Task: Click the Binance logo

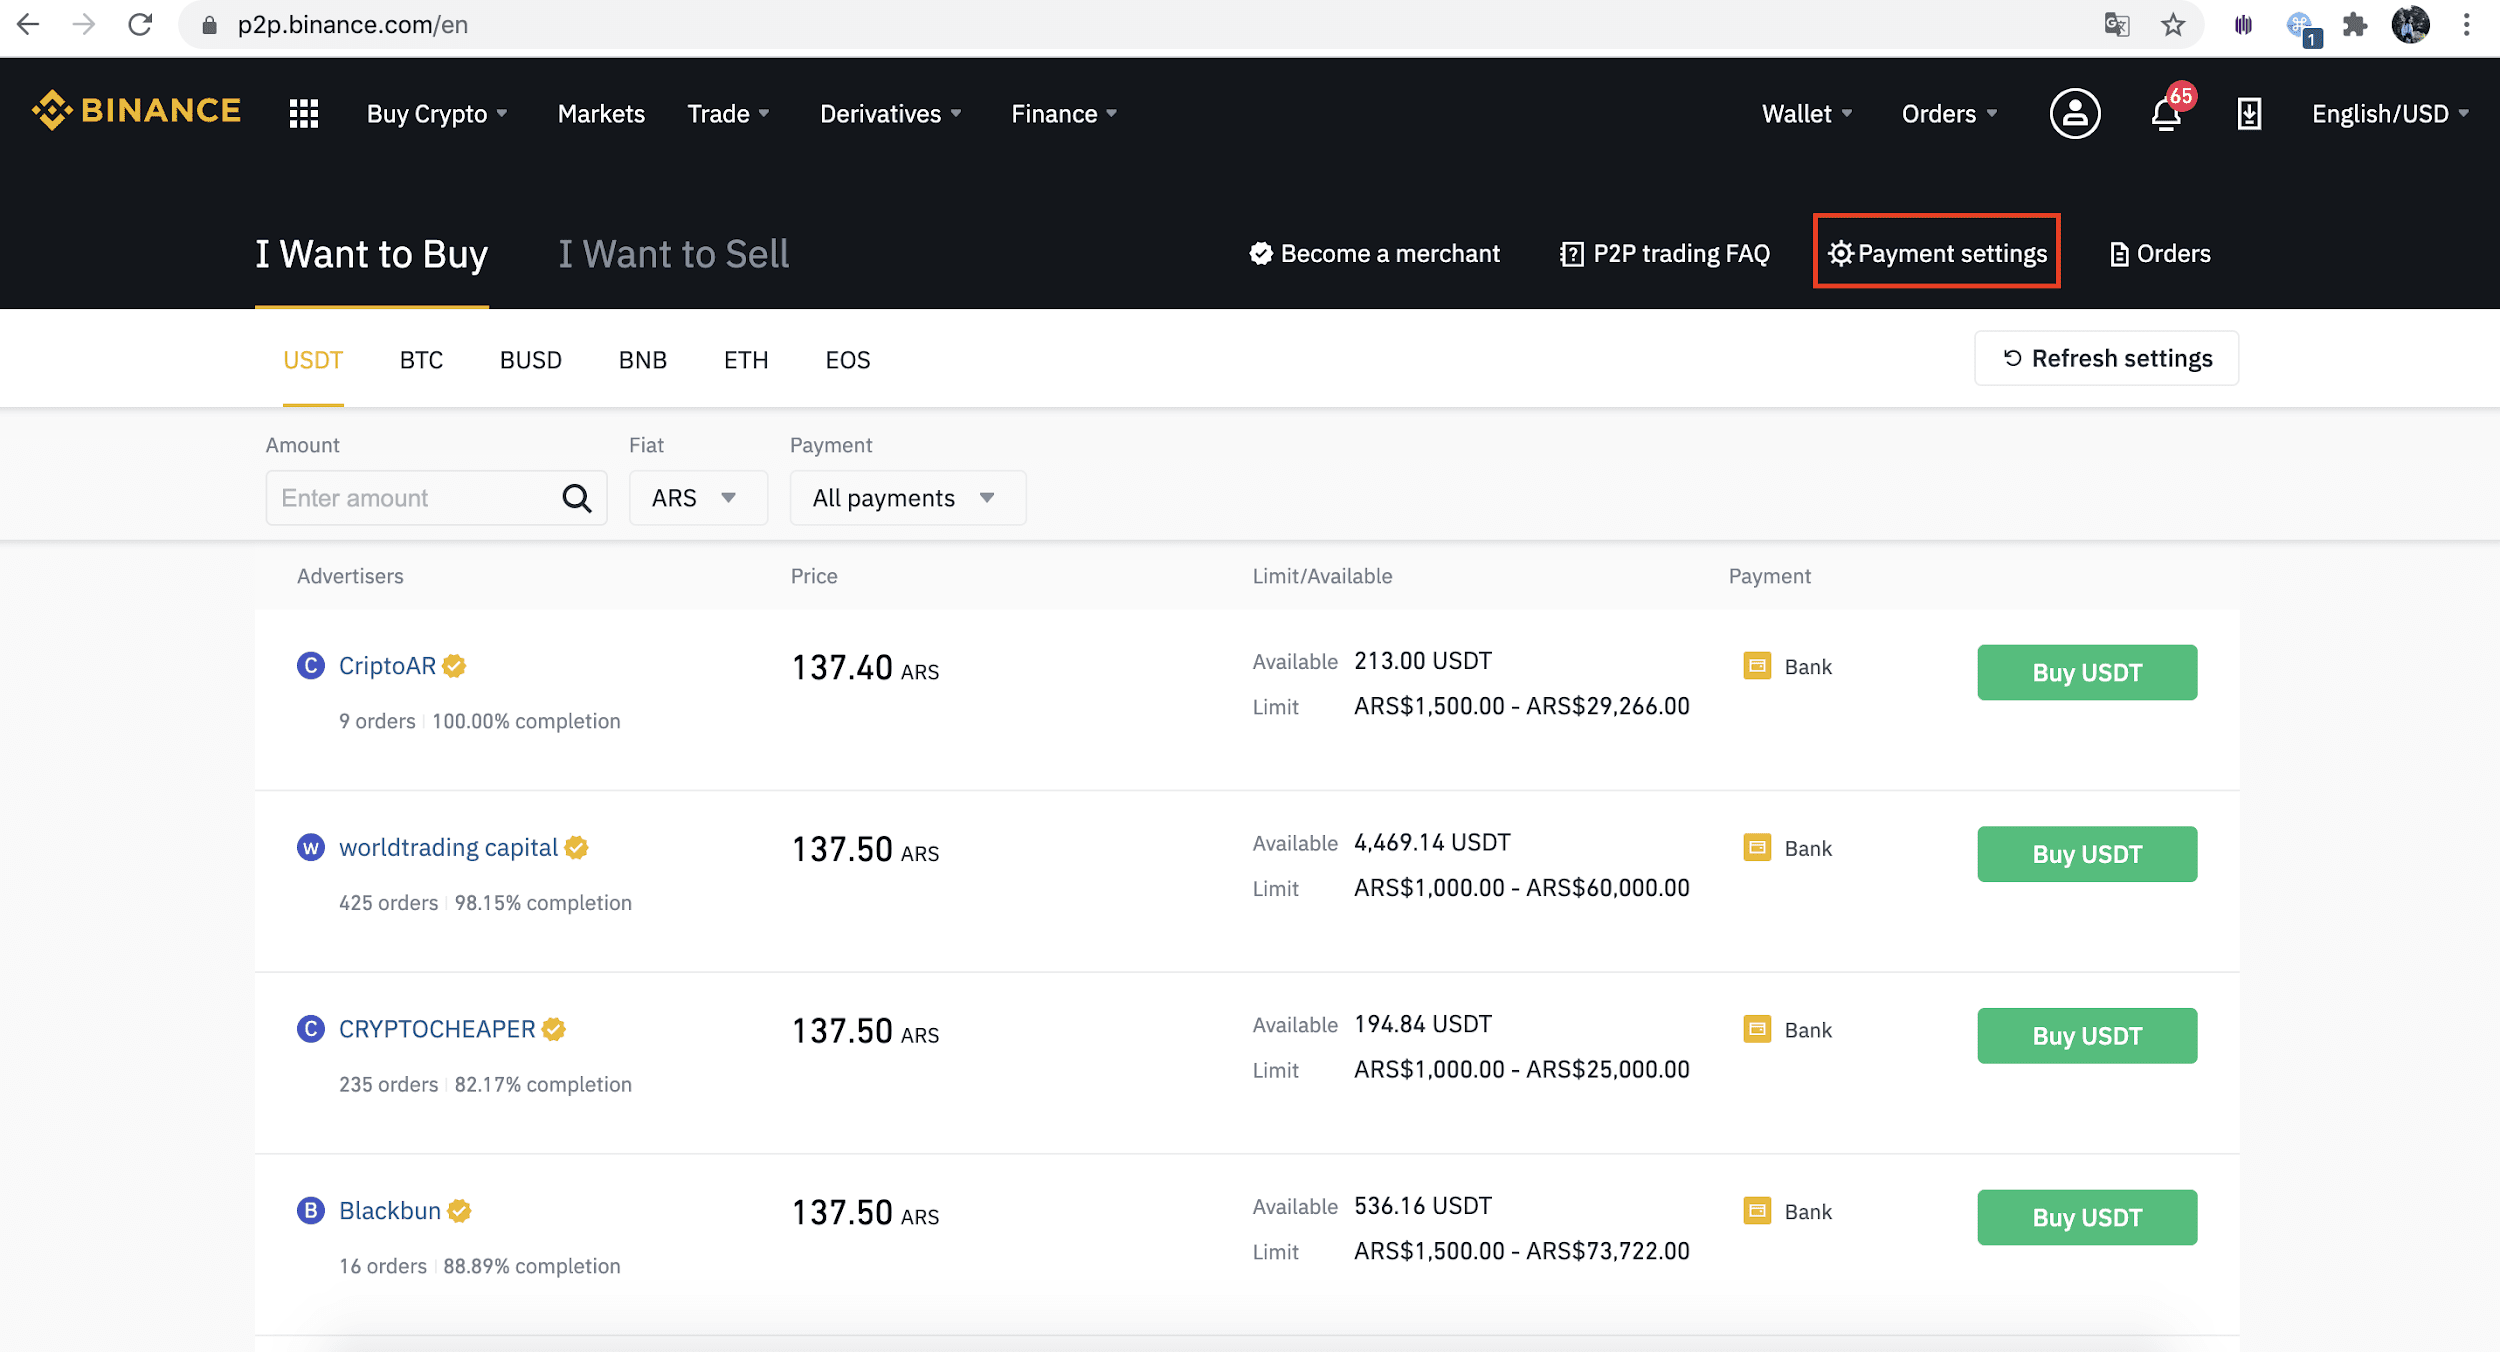Action: pyautogui.click(x=136, y=111)
